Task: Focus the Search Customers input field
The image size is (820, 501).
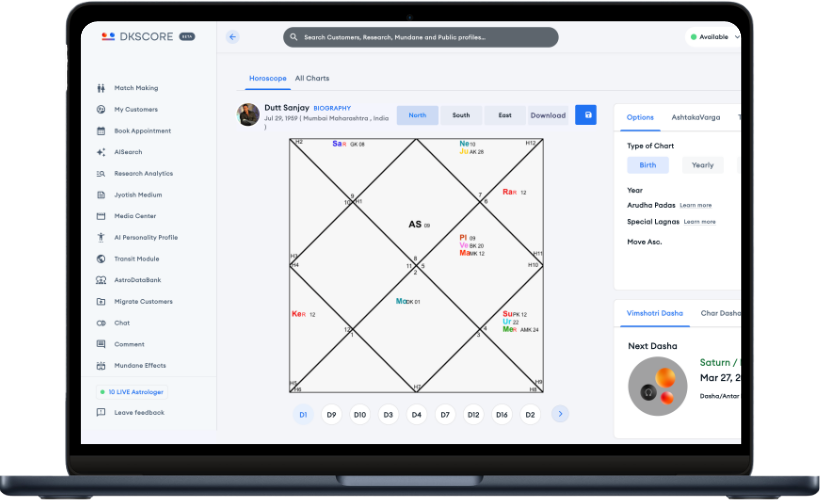Action: click(421, 37)
